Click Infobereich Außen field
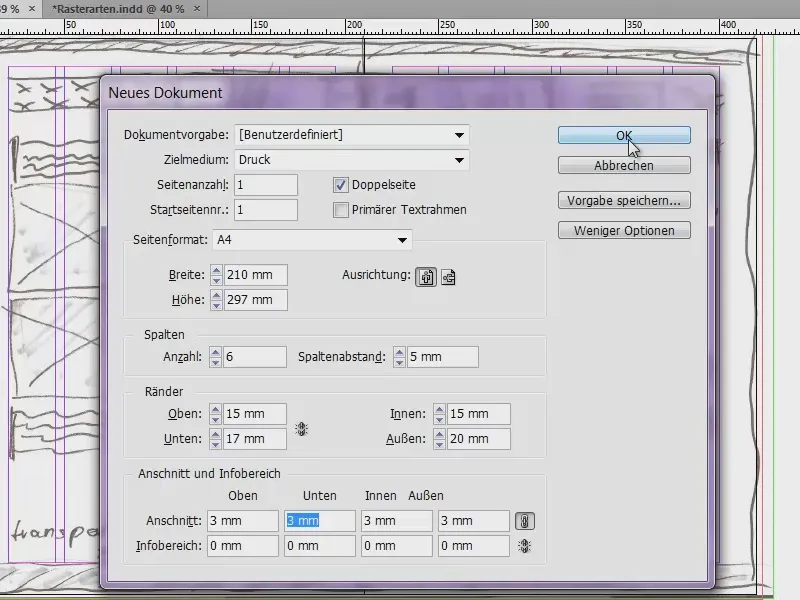800x600 pixels. point(474,546)
